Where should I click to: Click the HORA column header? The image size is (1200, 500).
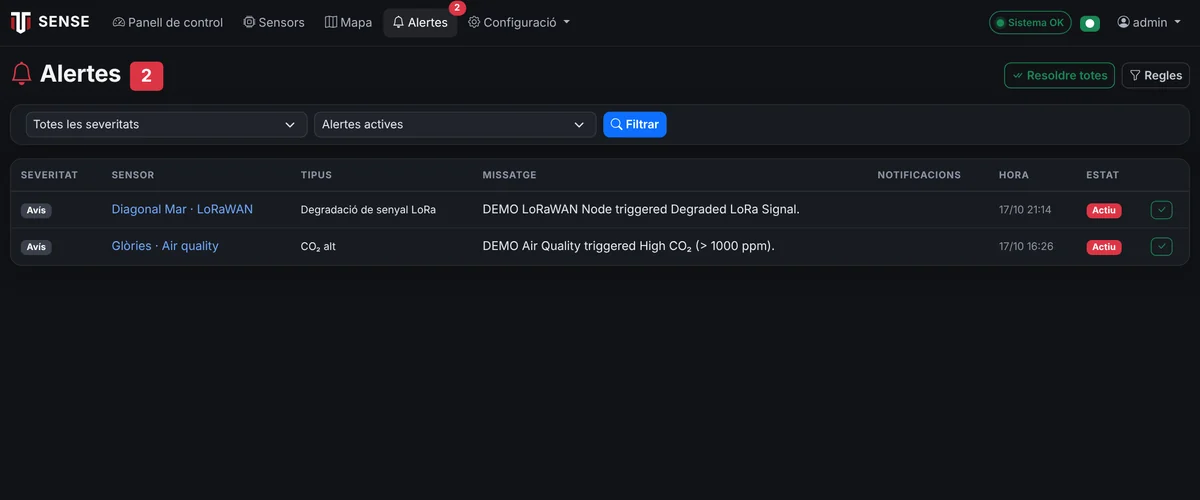coord(1014,175)
